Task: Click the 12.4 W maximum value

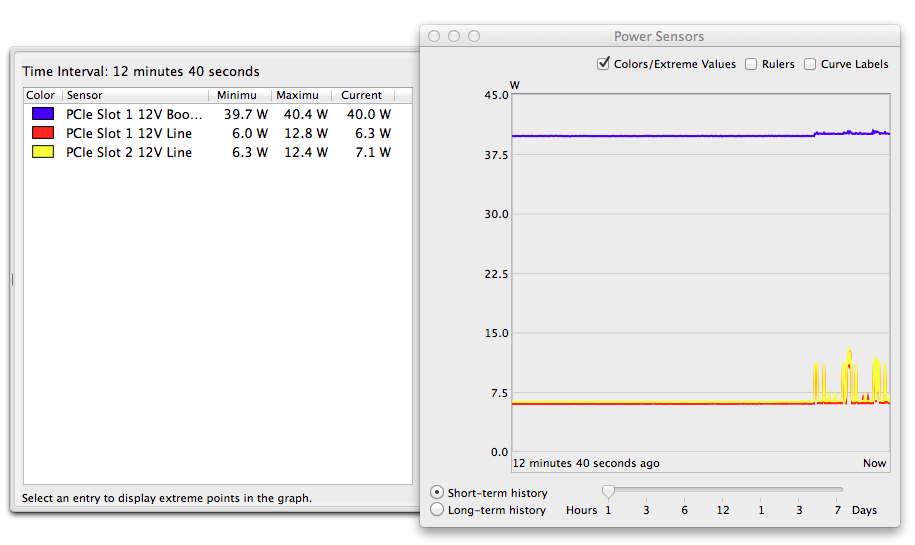Action: pyautogui.click(x=306, y=152)
